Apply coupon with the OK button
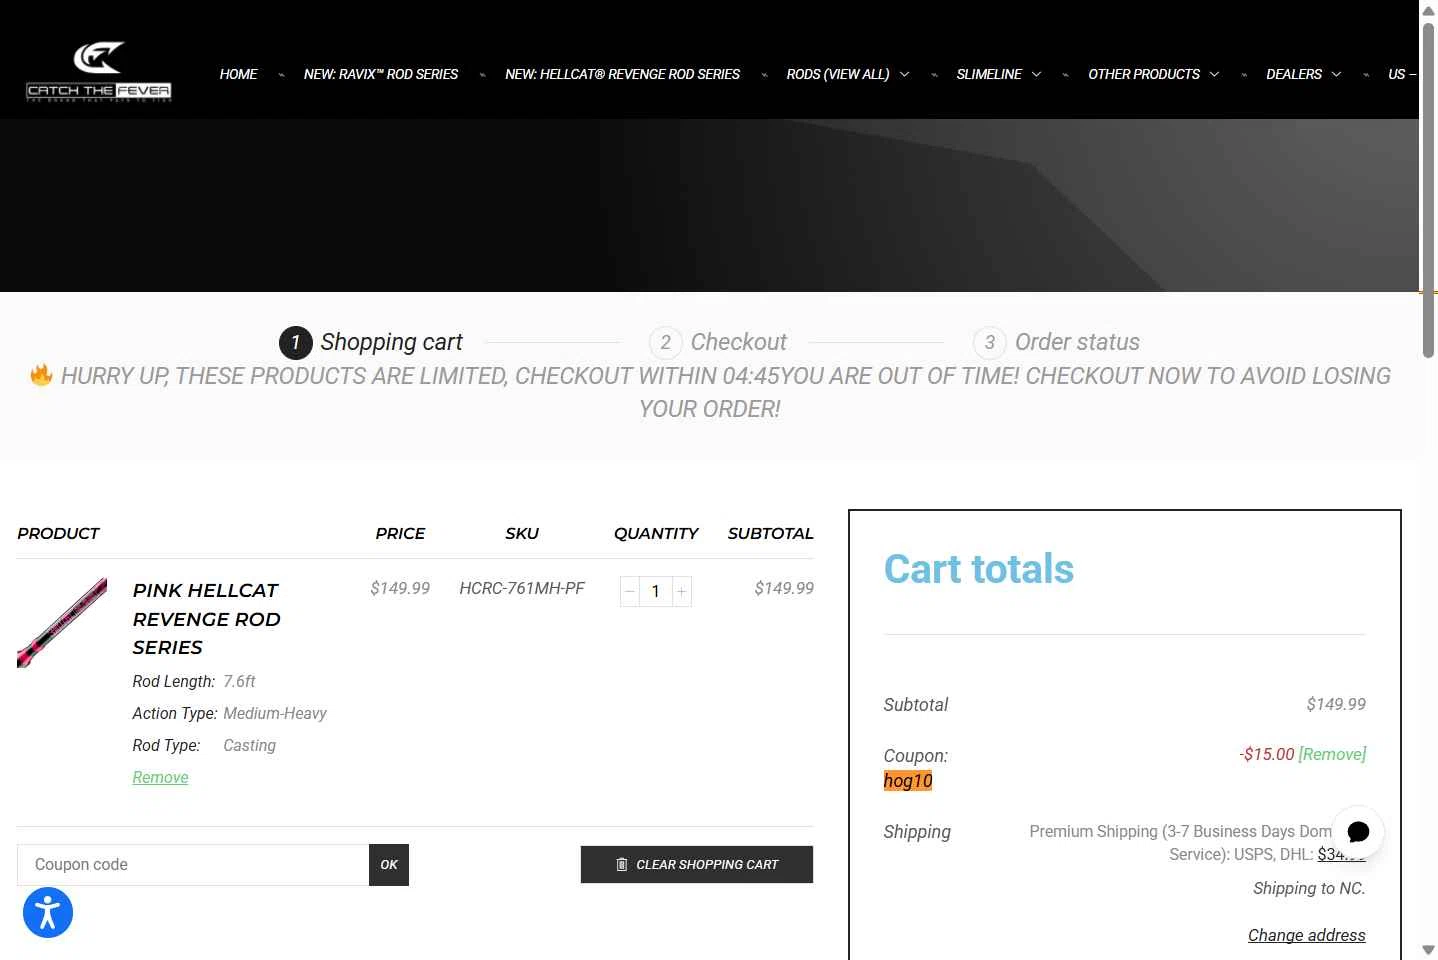This screenshot has height=960, width=1438. click(389, 865)
